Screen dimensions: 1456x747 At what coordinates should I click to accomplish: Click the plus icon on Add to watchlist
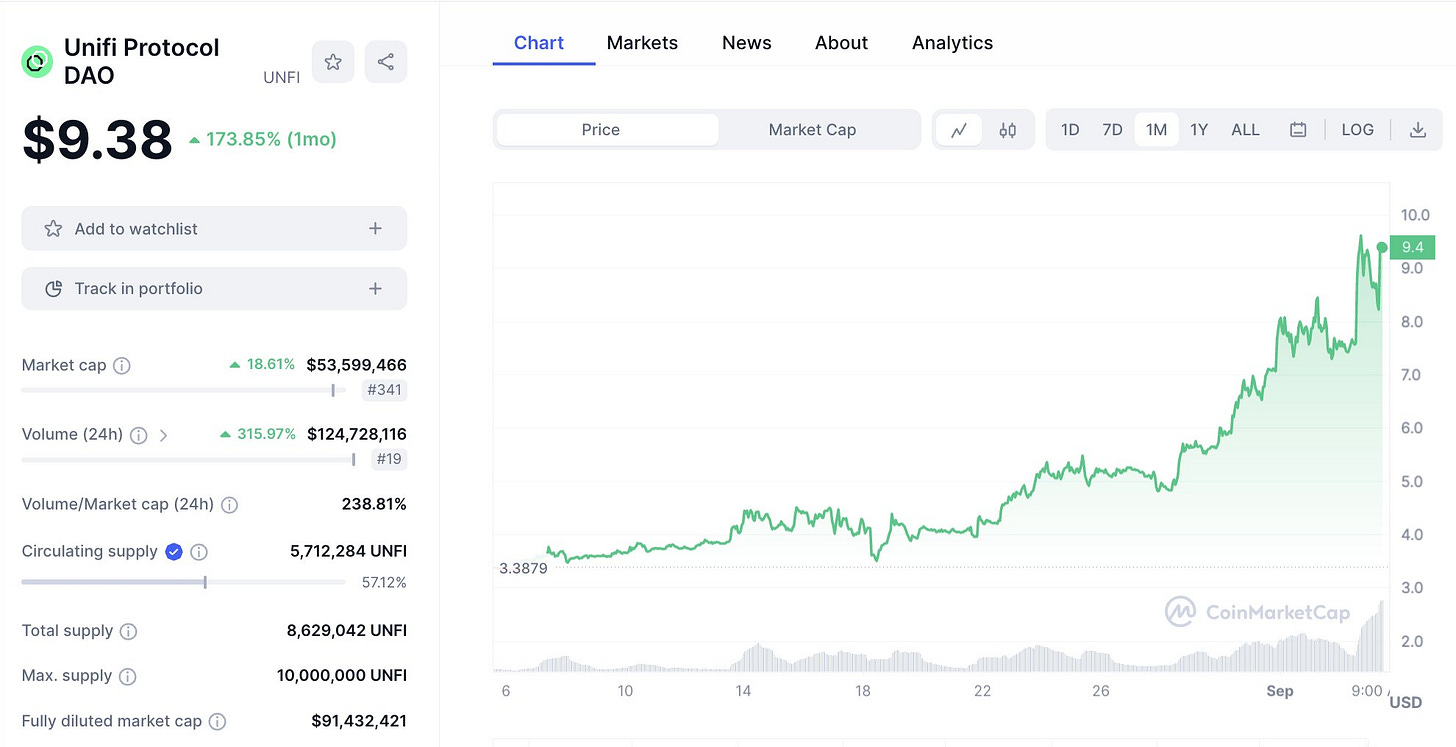[375, 229]
